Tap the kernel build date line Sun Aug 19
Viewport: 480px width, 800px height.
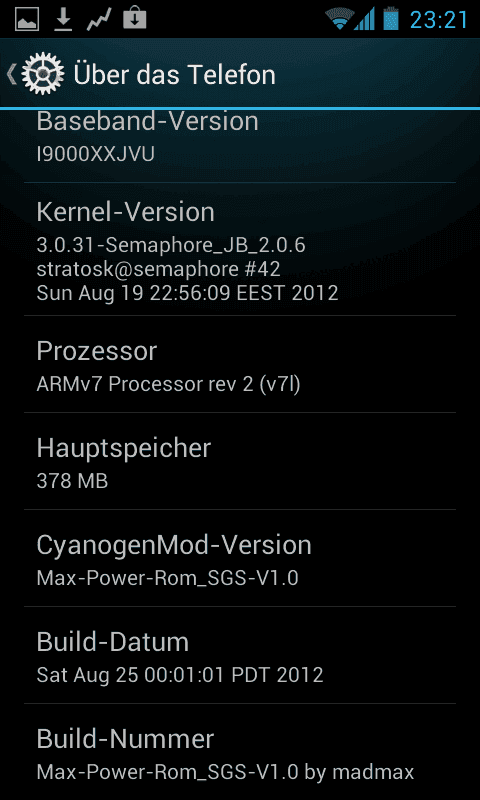pyautogui.click(x=187, y=293)
